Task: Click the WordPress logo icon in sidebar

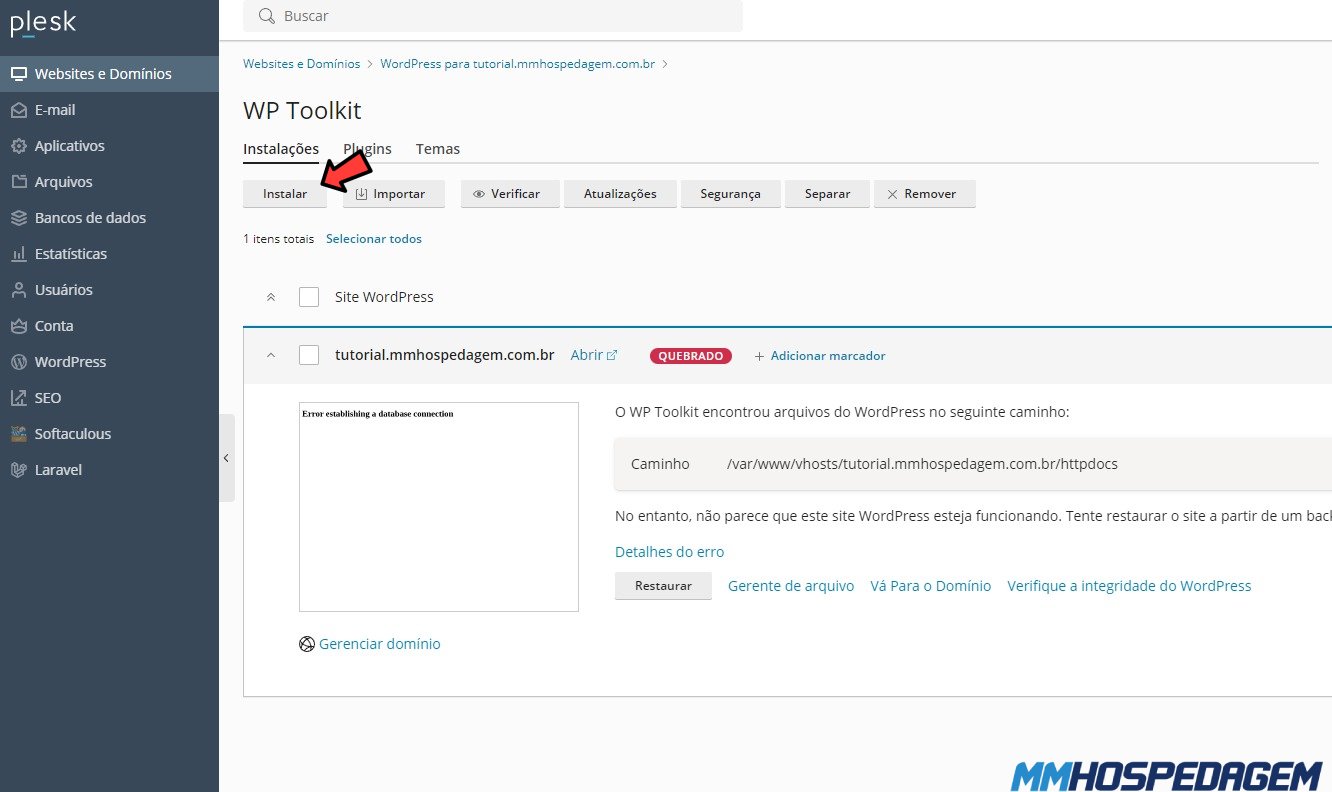Action: (18, 362)
